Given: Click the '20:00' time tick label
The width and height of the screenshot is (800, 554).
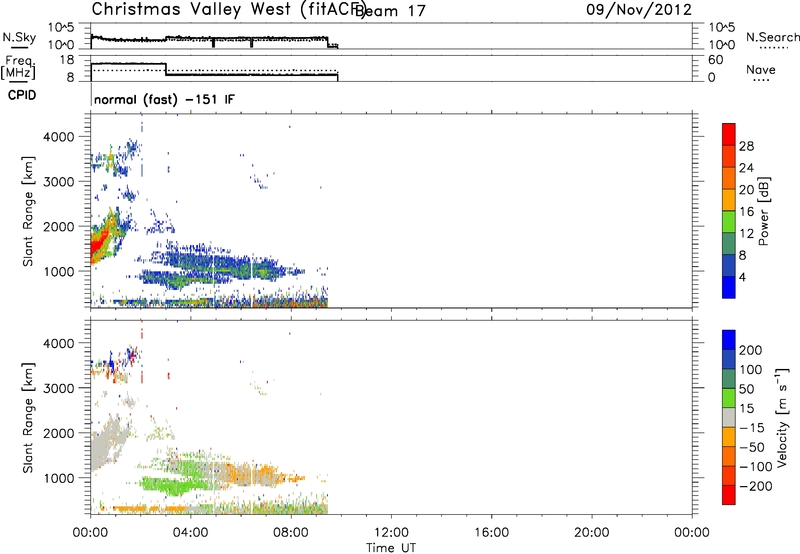Looking at the screenshot, I should point(592,533).
